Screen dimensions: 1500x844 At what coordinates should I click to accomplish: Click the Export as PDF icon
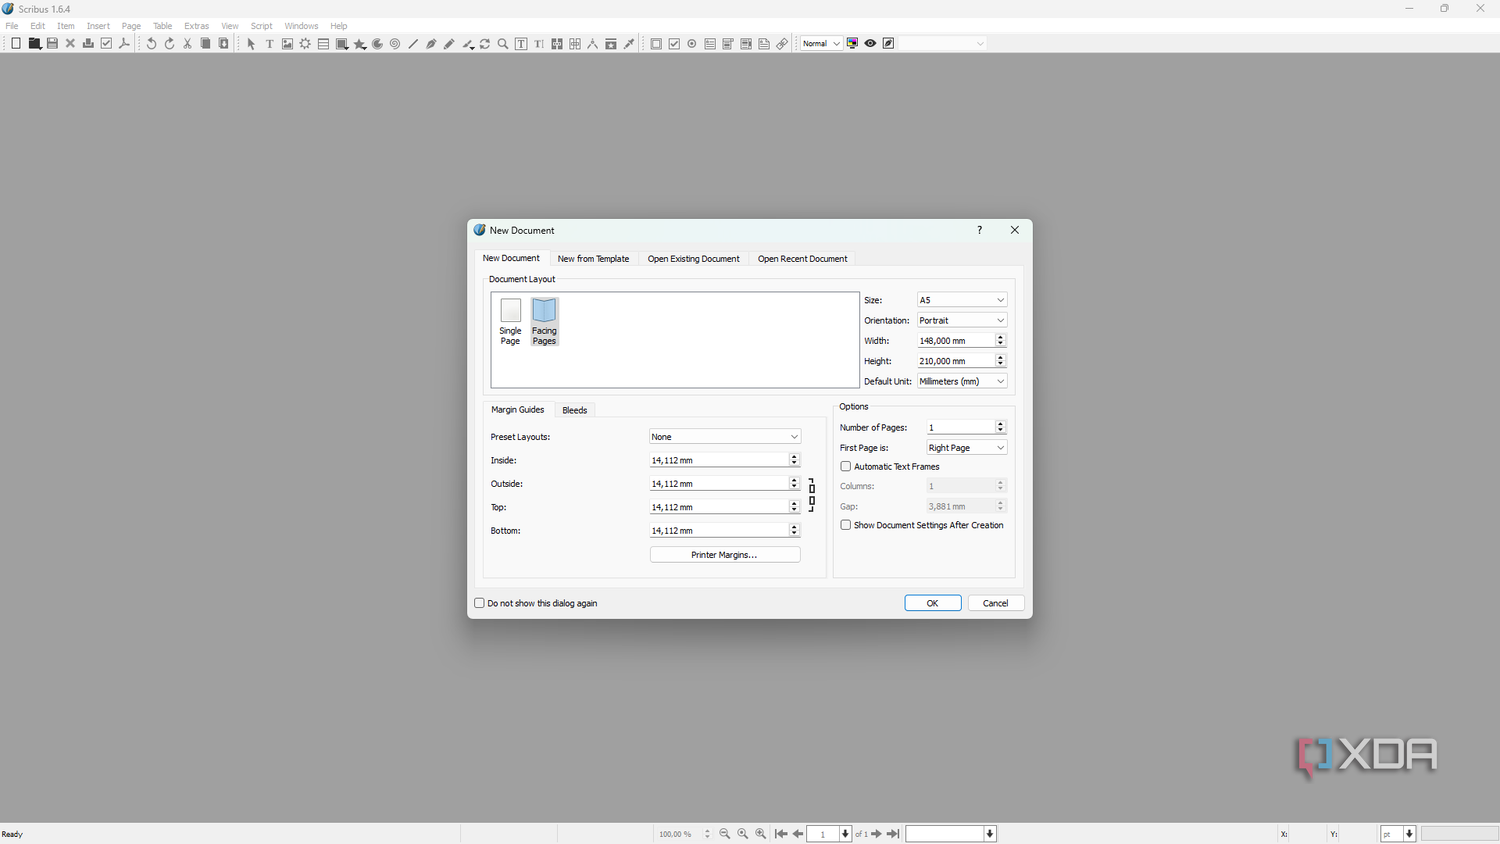point(124,44)
